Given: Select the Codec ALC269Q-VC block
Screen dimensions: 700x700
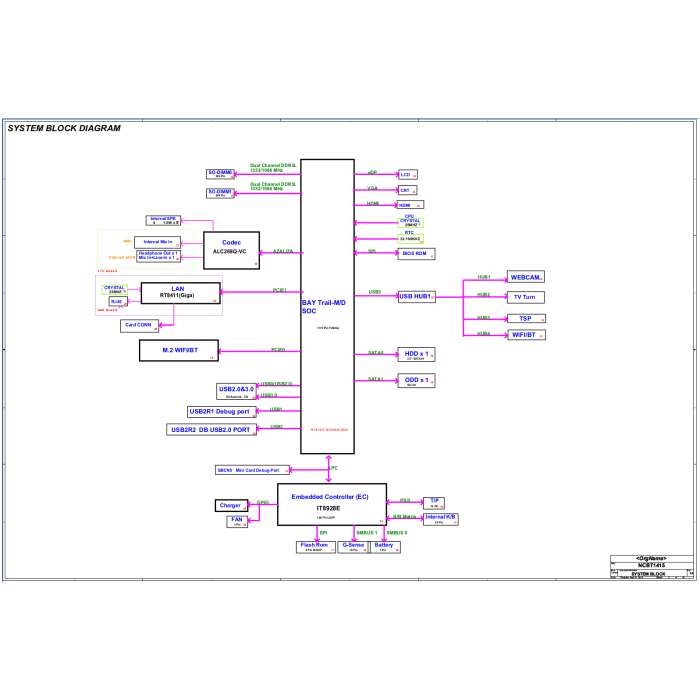Looking at the screenshot, I should pos(231,250).
